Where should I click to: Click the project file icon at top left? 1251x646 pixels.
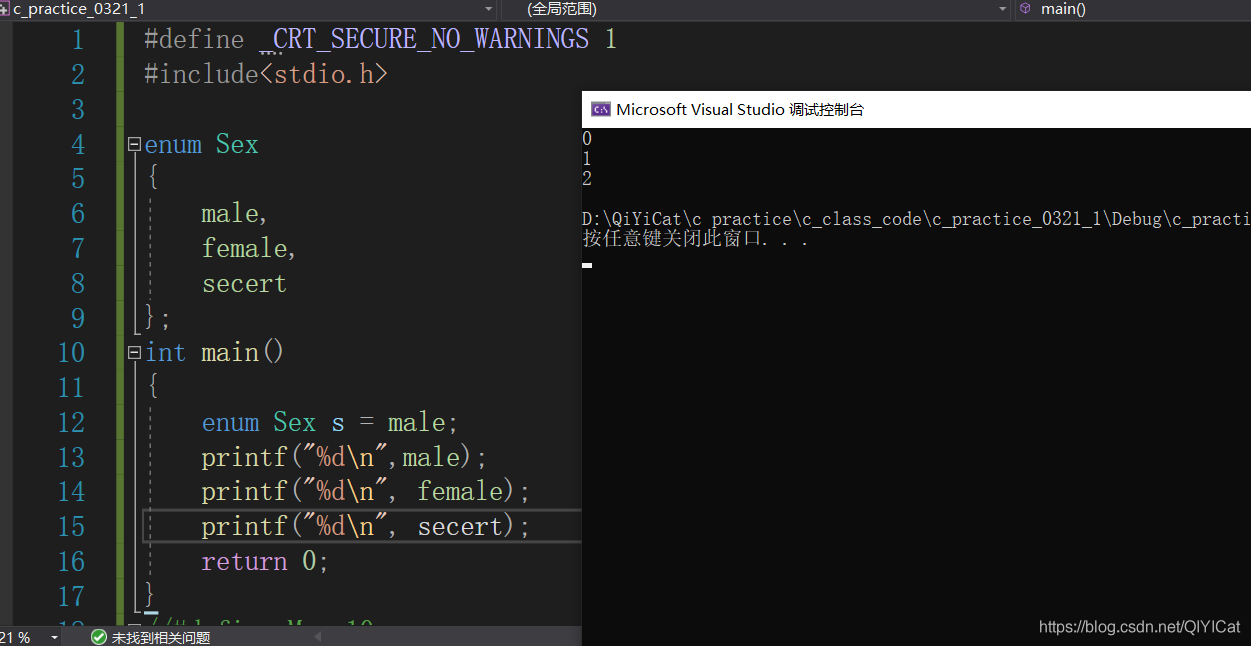click(5, 9)
